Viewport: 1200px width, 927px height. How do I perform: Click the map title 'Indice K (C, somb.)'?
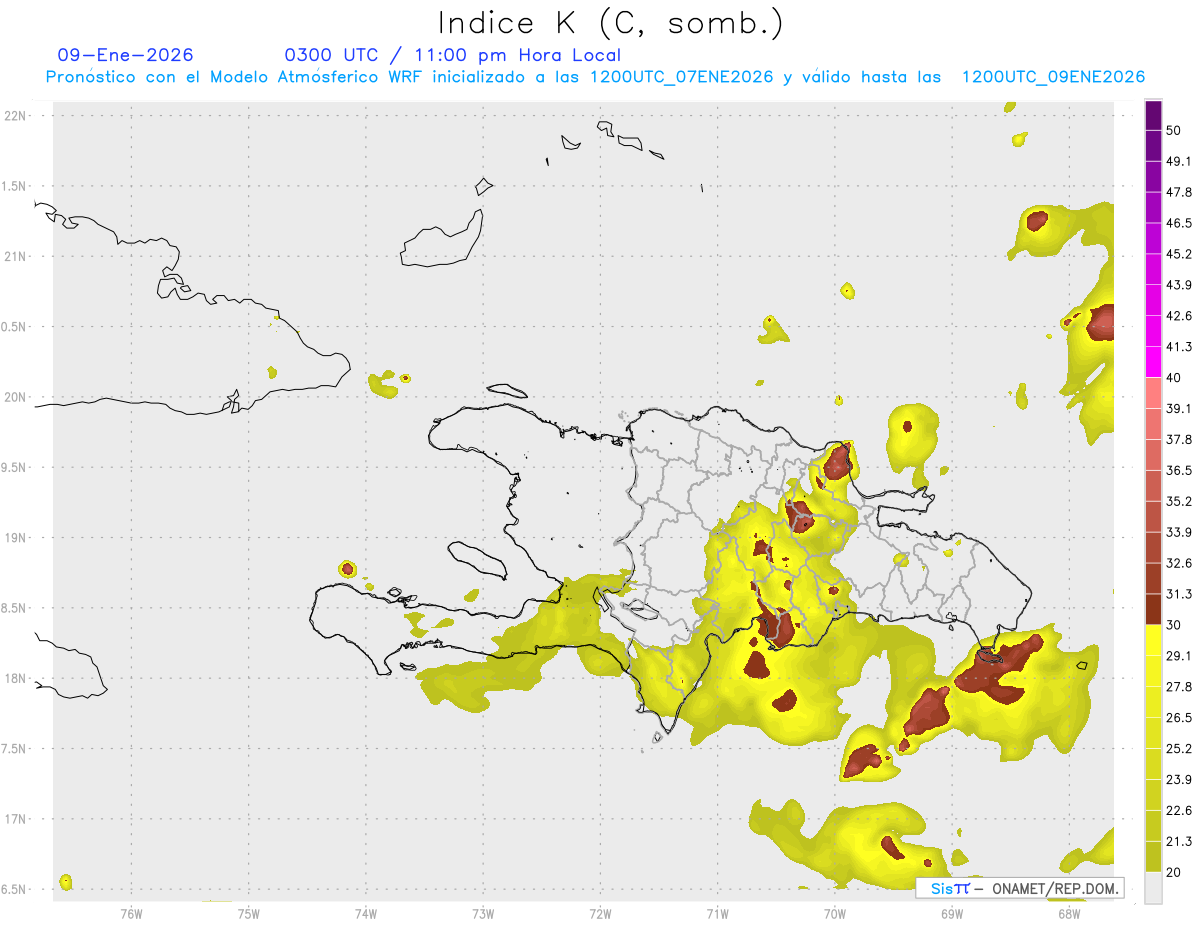point(611,23)
